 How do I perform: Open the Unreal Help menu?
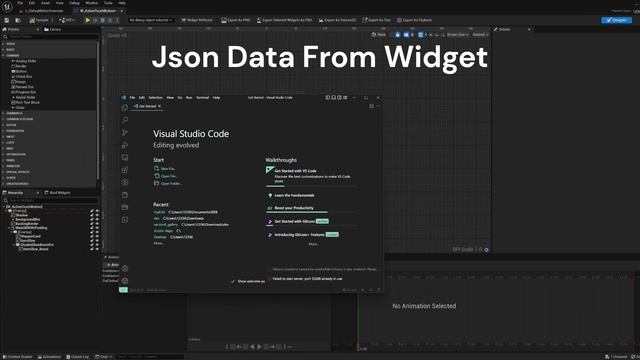(122, 3)
